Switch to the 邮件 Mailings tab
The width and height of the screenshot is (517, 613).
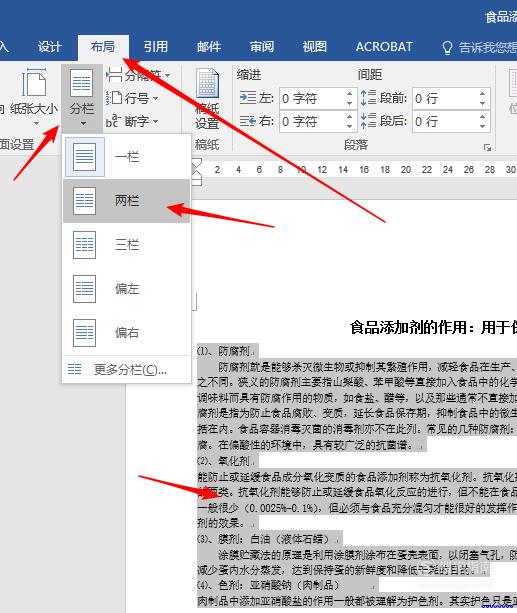click(209, 47)
